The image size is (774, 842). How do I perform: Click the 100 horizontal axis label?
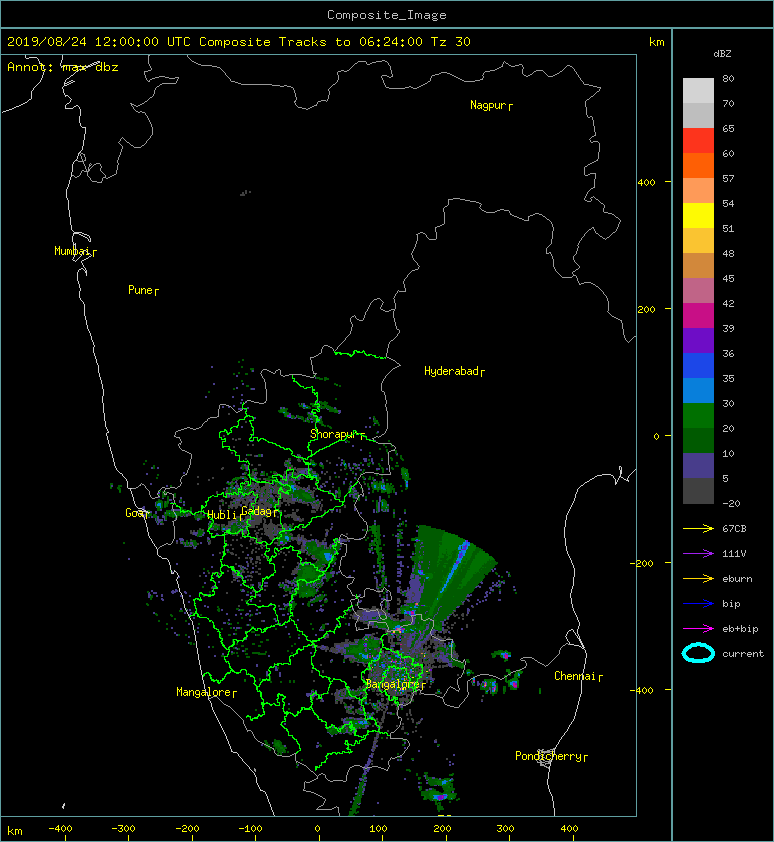point(379,829)
